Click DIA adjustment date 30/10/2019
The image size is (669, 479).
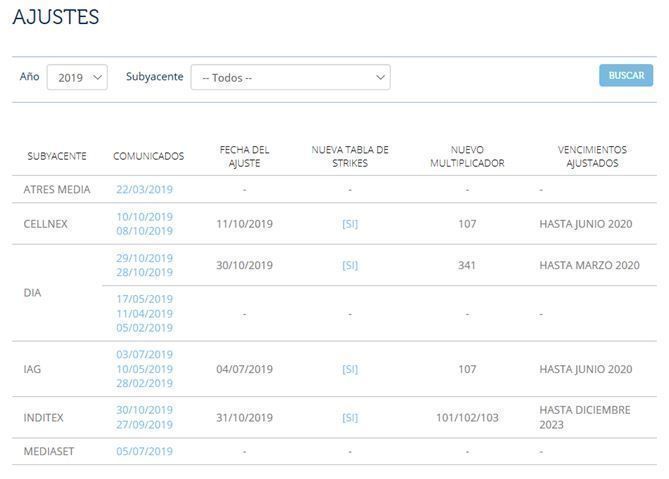point(244,265)
